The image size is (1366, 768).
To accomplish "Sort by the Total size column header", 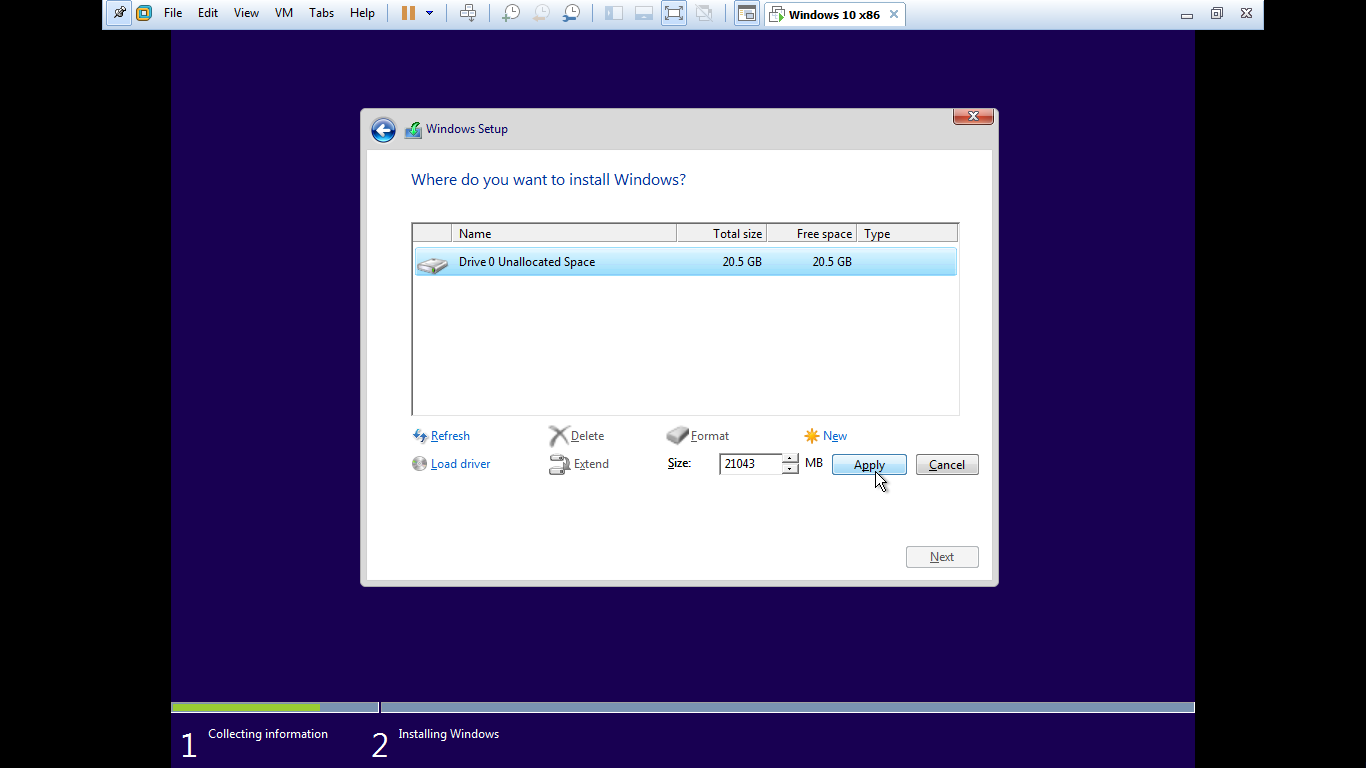I will coord(722,233).
